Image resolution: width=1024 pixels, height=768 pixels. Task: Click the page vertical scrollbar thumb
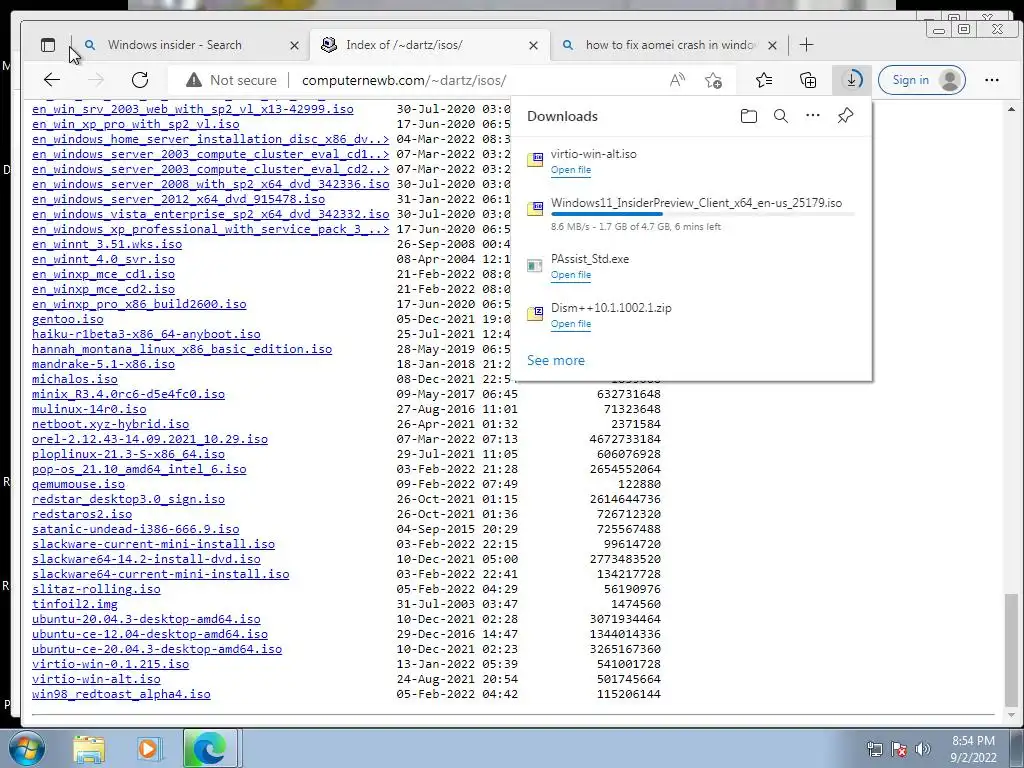(x=1011, y=648)
